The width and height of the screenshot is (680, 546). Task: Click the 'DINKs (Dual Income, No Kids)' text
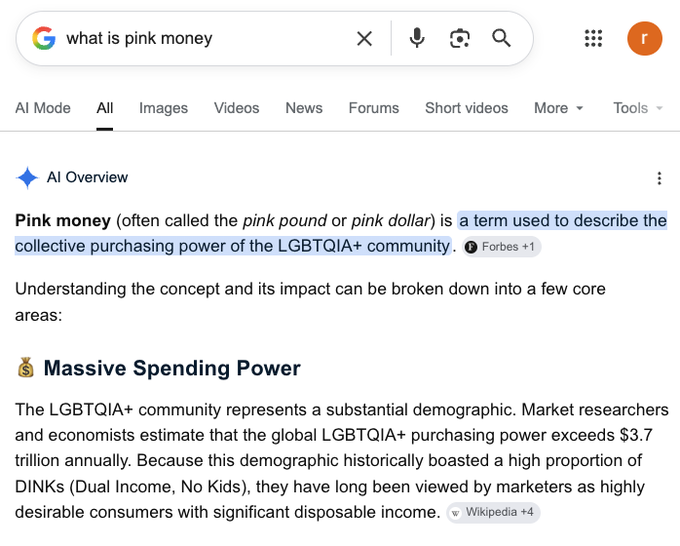[133, 487]
